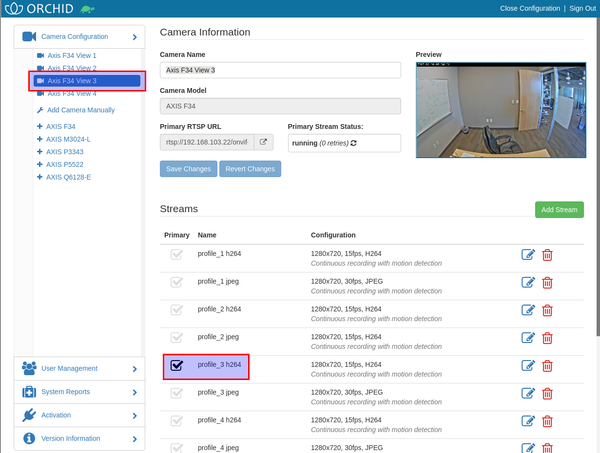Set profile_1 h264 as primary stream
Viewport: 600px width, 453px height.
click(x=176, y=254)
